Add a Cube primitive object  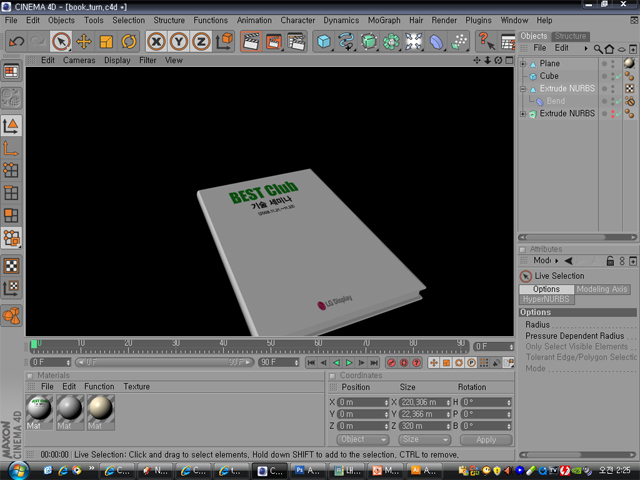324,42
